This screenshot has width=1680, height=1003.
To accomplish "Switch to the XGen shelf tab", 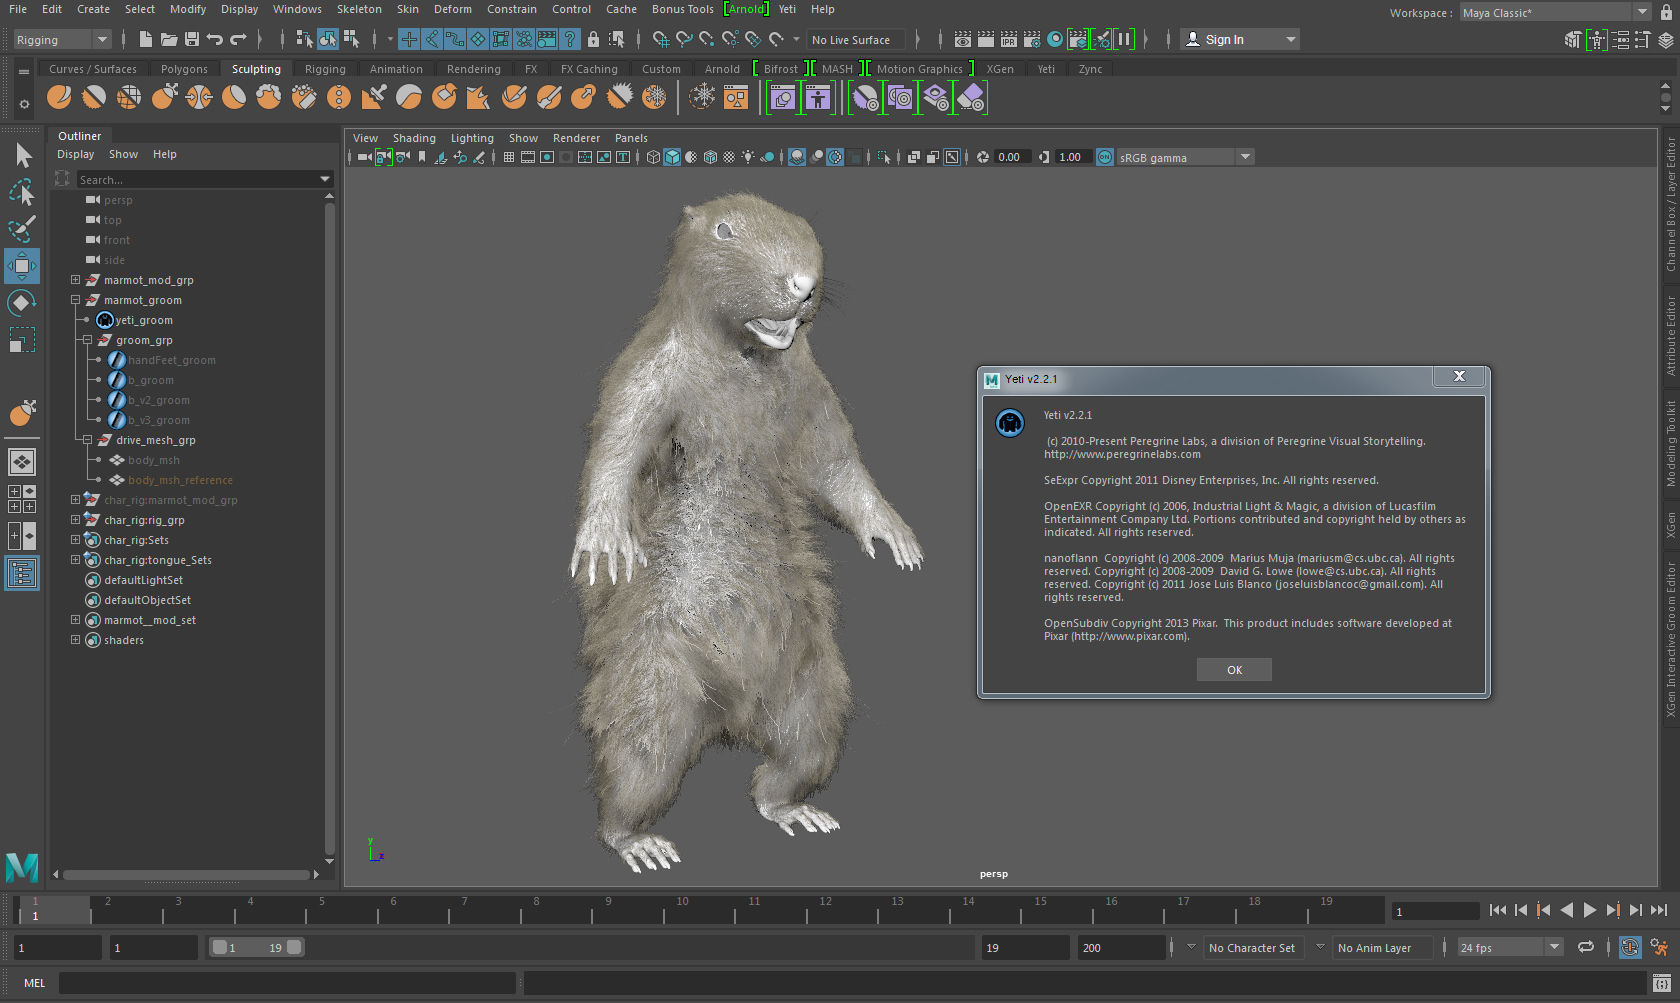I will pyautogui.click(x=1000, y=69).
